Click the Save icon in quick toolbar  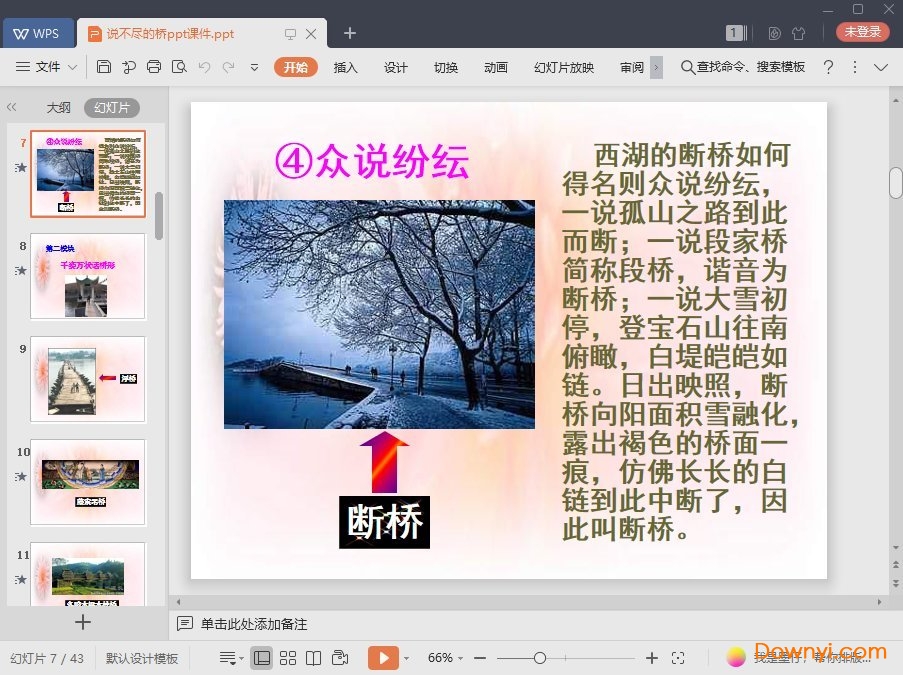[104, 67]
